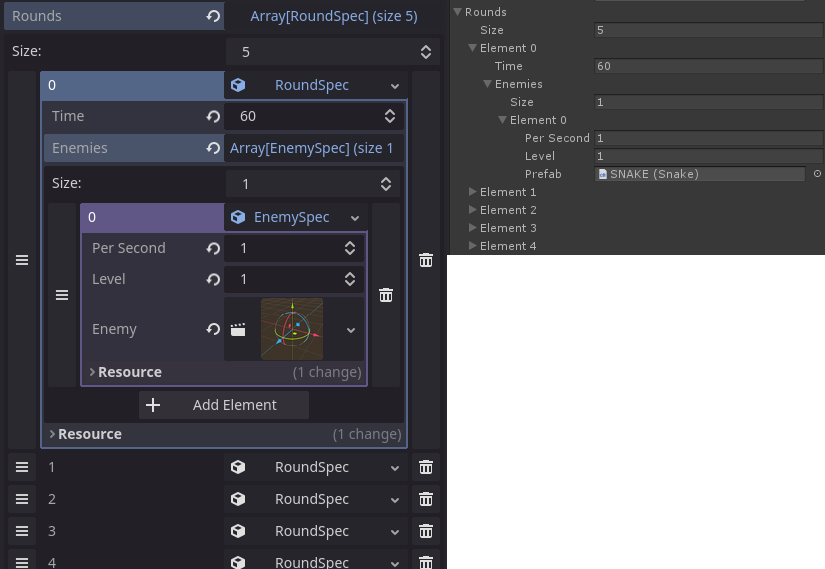
Task: Click the Unity Prefab object picker circle
Action: coord(817,174)
